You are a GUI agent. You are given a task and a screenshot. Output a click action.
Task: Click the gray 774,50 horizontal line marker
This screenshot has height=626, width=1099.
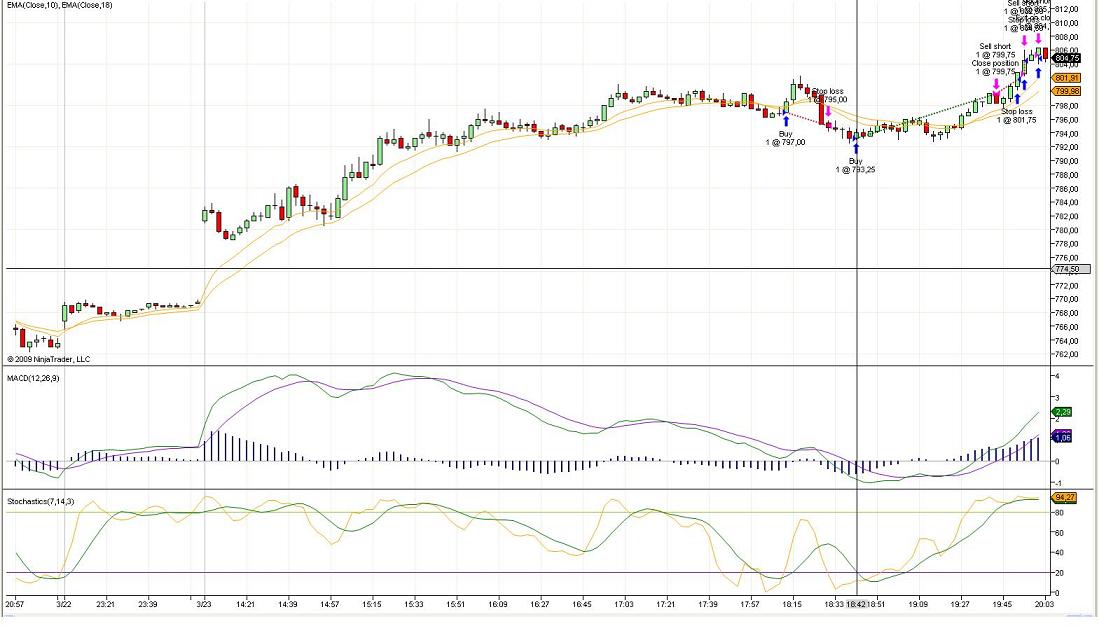pos(1071,269)
